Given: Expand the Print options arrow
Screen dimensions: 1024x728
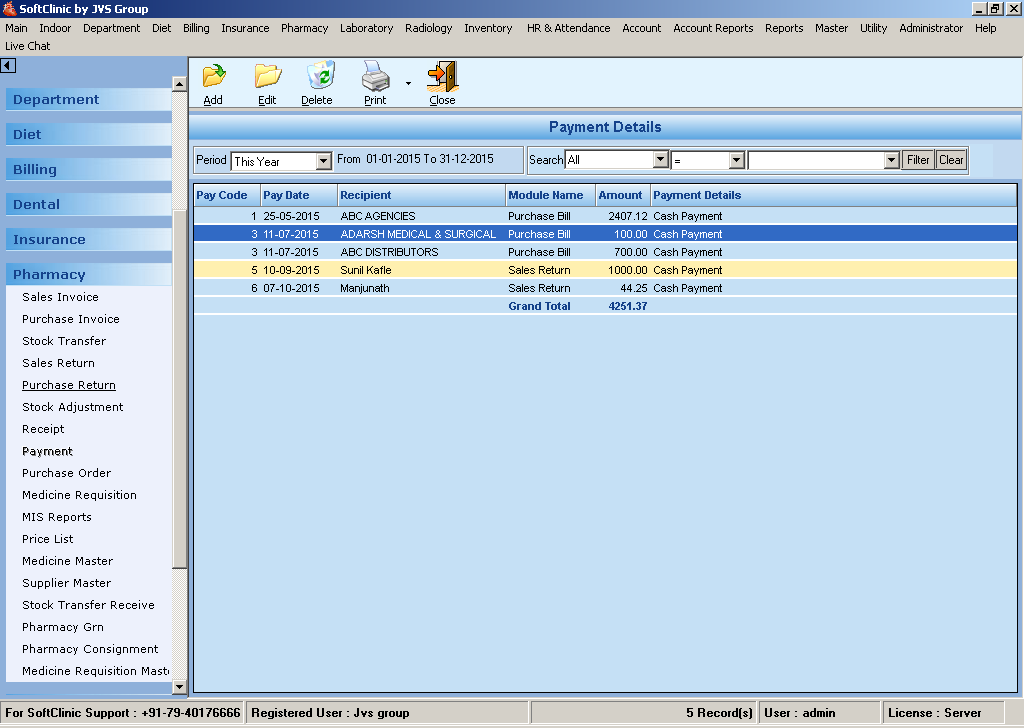Looking at the screenshot, I should point(408,84).
